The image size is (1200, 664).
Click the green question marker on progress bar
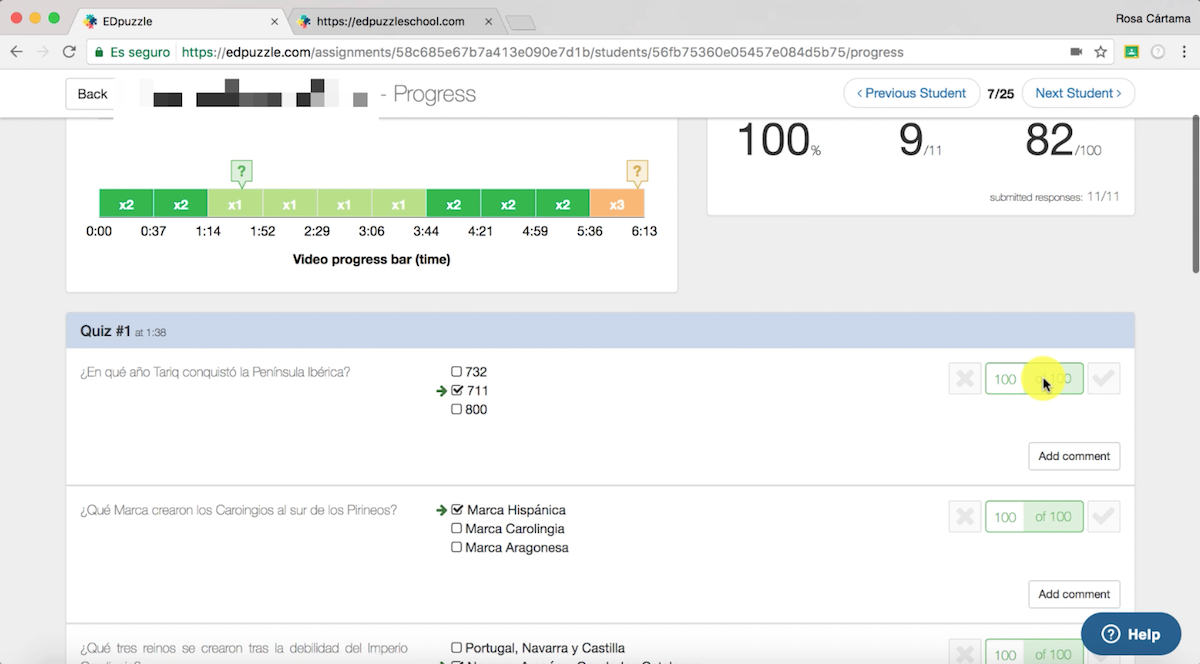pos(240,171)
